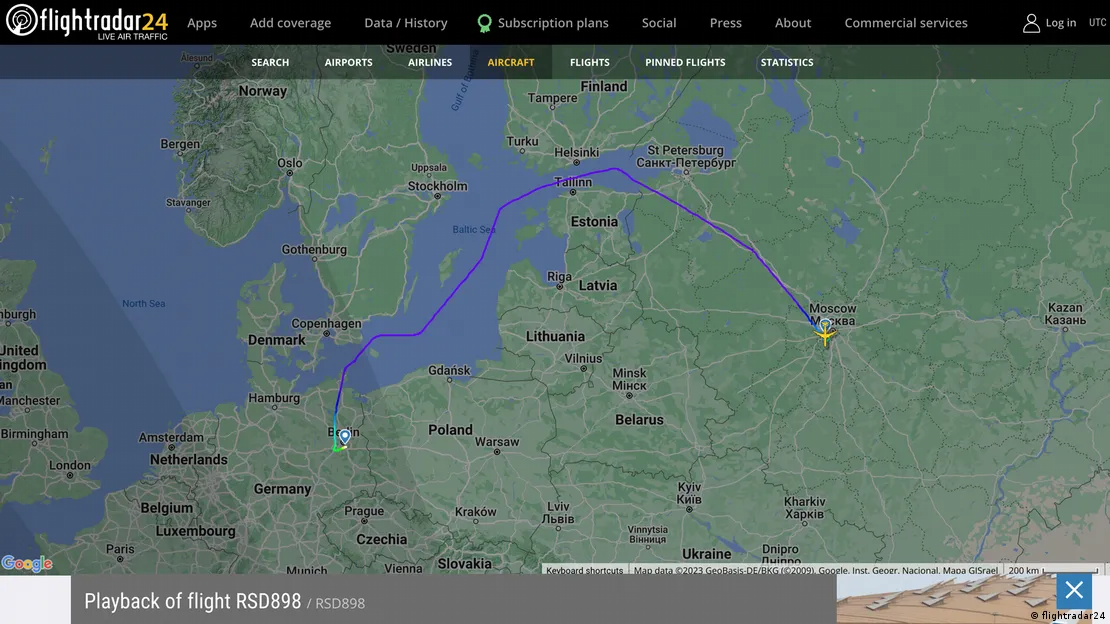Click the Hamburg map label
Image resolution: width=1110 pixels, height=624 pixels.
point(274,398)
